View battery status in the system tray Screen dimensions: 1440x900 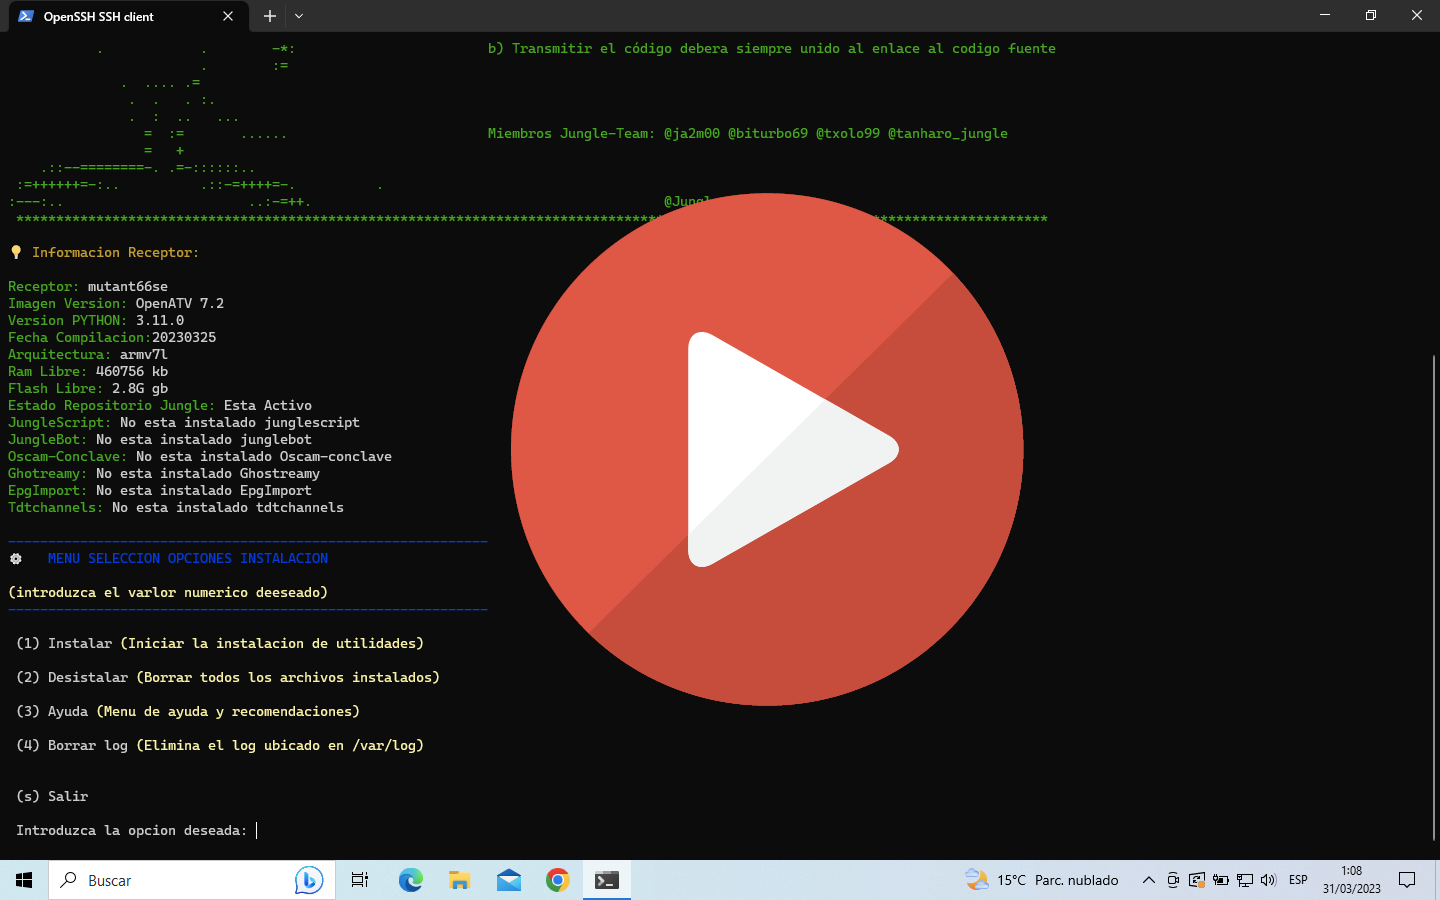click(1221, 880)
